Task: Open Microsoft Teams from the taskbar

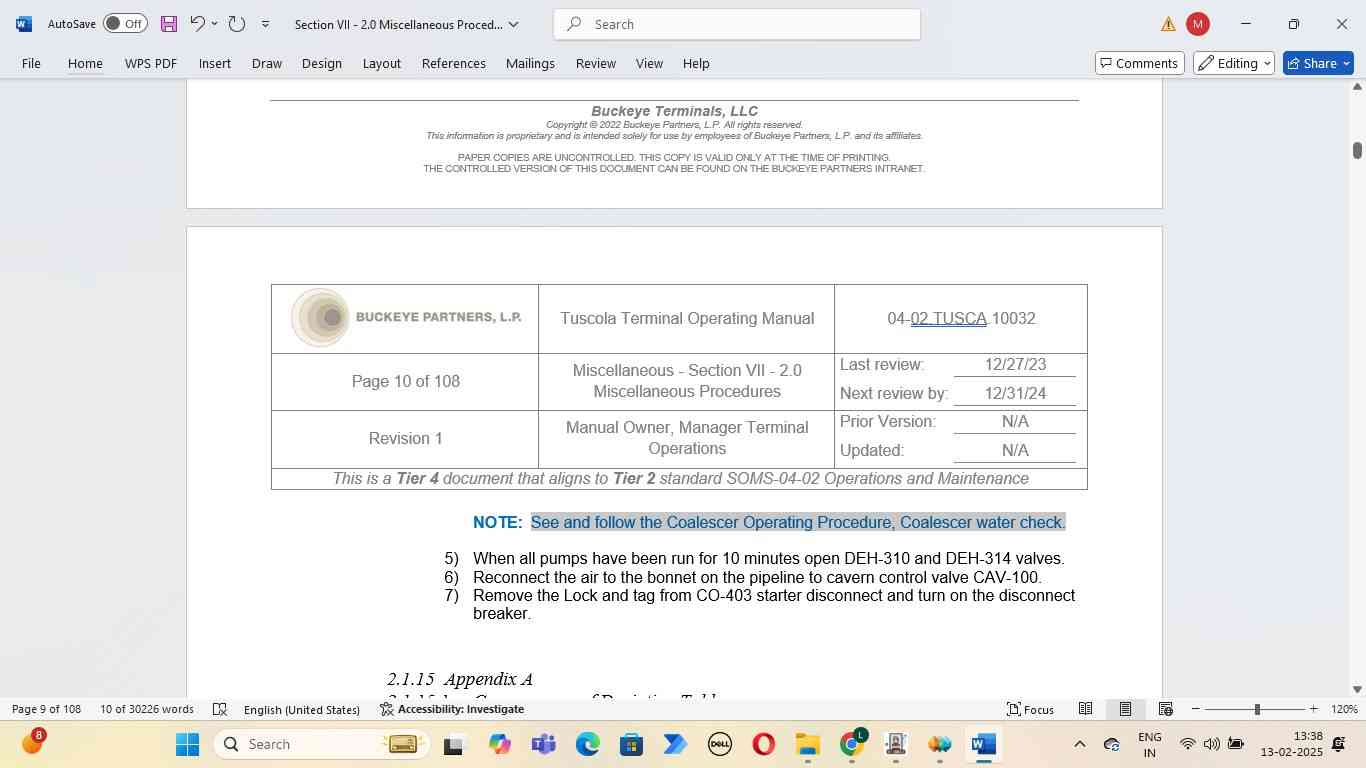Action: (544, 744)
